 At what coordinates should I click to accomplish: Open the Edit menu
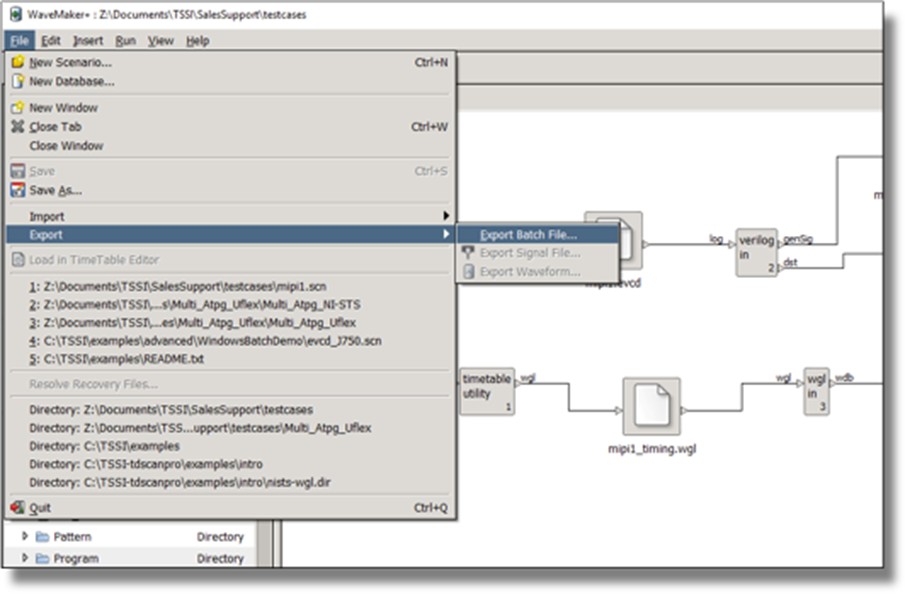[x=51, y=41]
